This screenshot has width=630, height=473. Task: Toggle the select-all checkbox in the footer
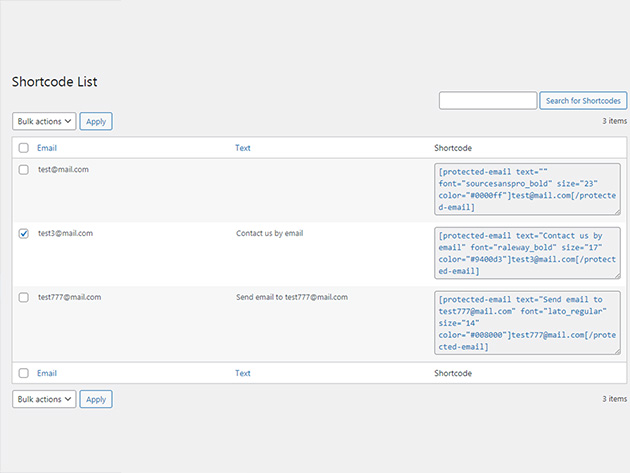tap(24, 373)
